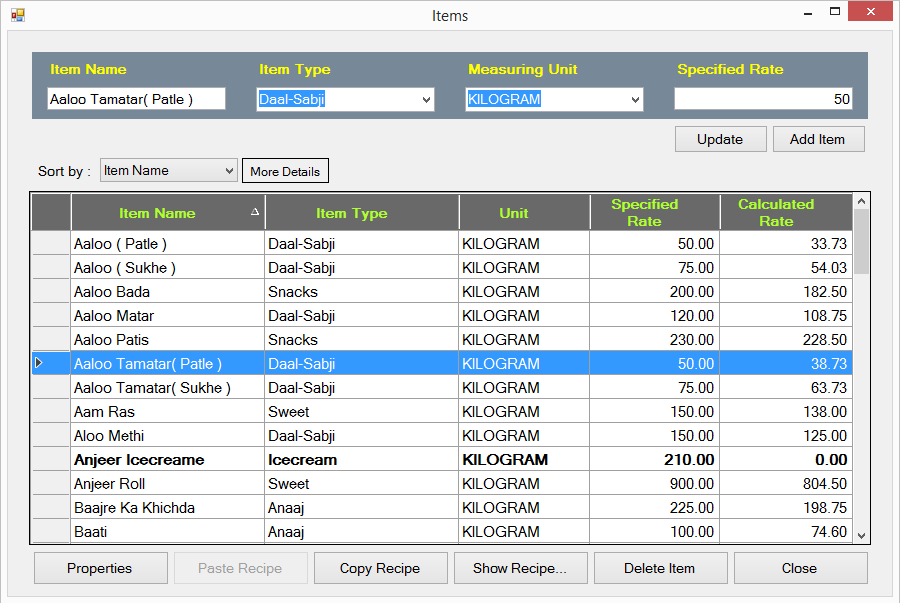
Task: Click the 182.50 calculated rate cell
Action: pyautogui.click(x=786, y=292)
